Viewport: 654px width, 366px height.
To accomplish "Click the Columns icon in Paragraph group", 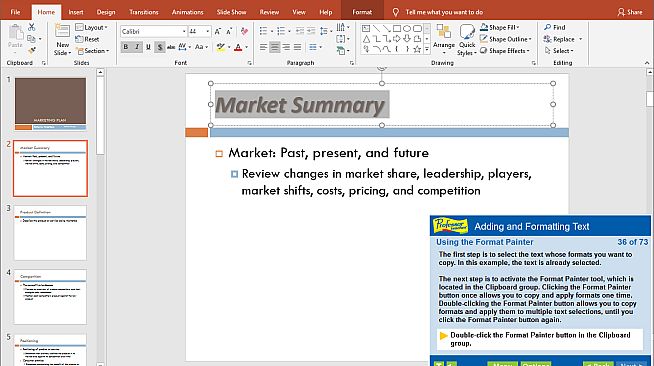I will (x=313, y=47).
